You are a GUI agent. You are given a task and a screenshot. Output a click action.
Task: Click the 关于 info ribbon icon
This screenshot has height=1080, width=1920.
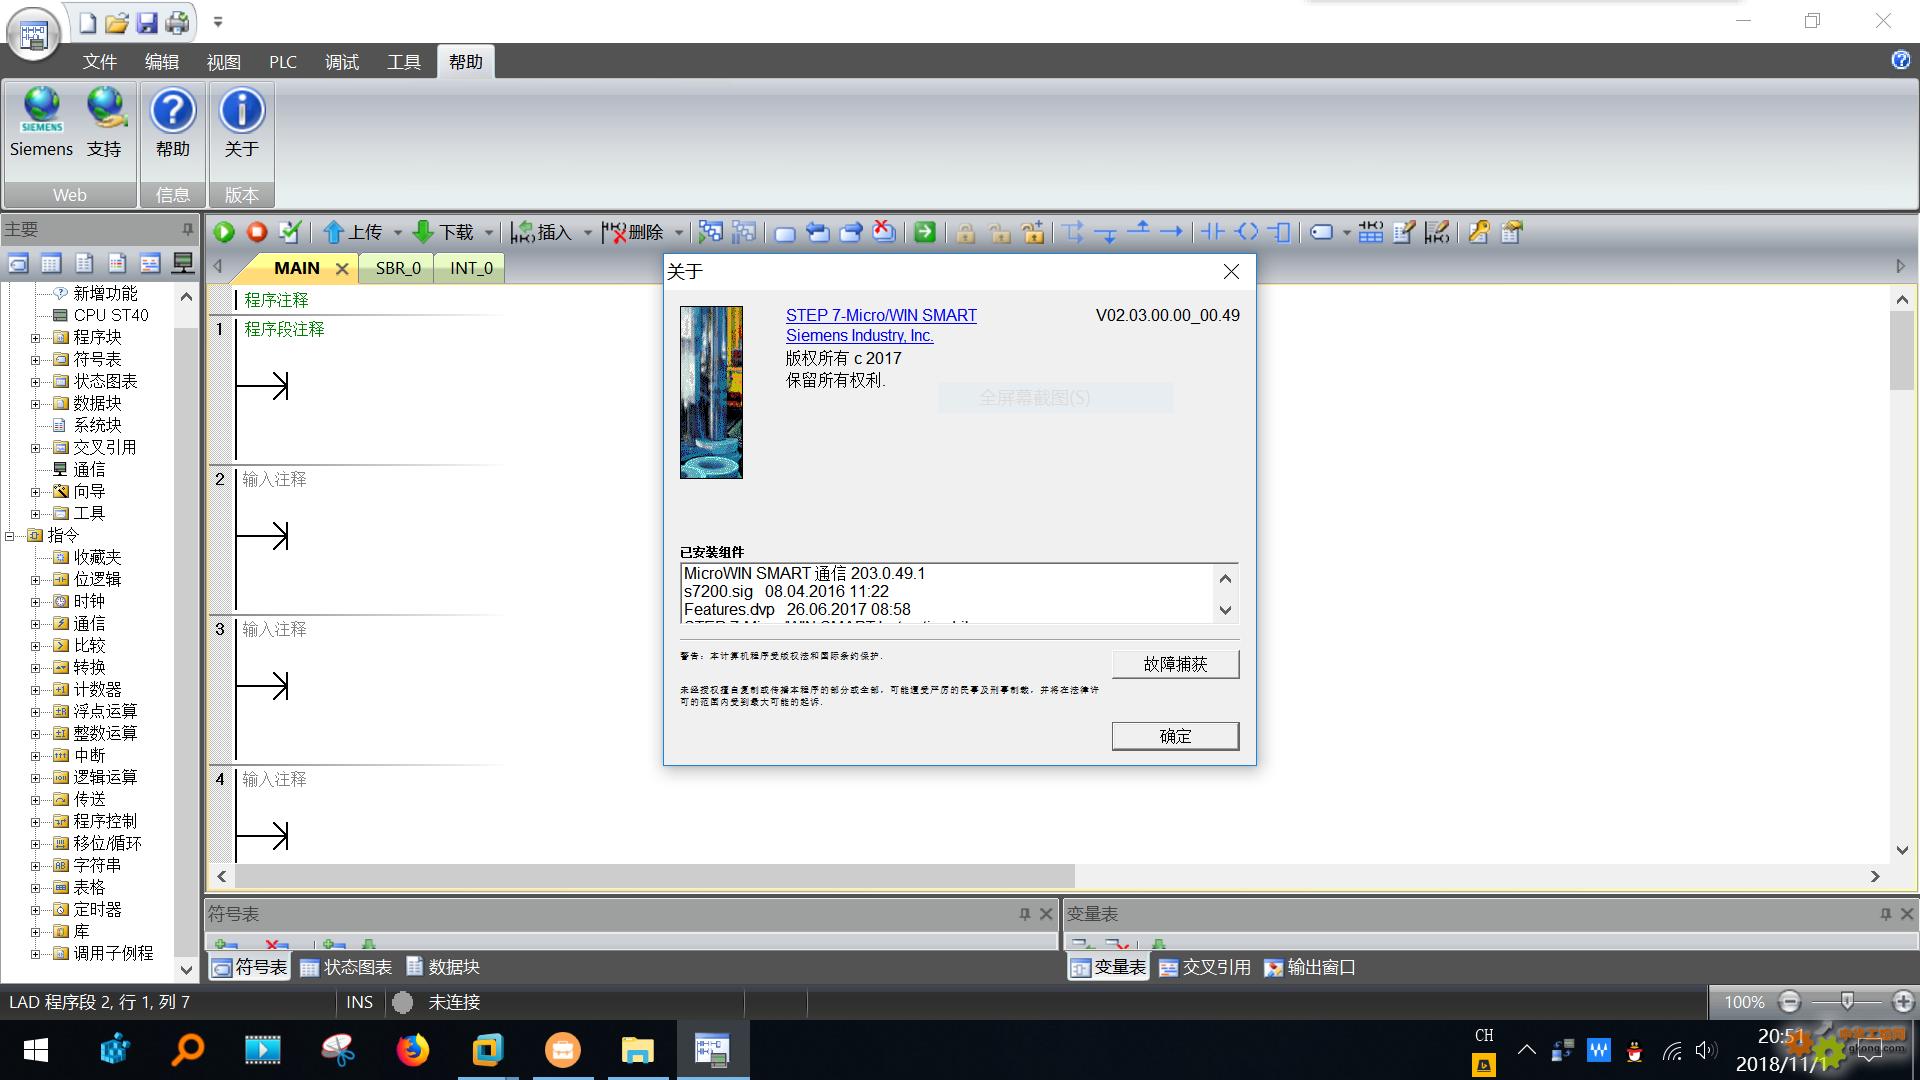tap(242, 123)
